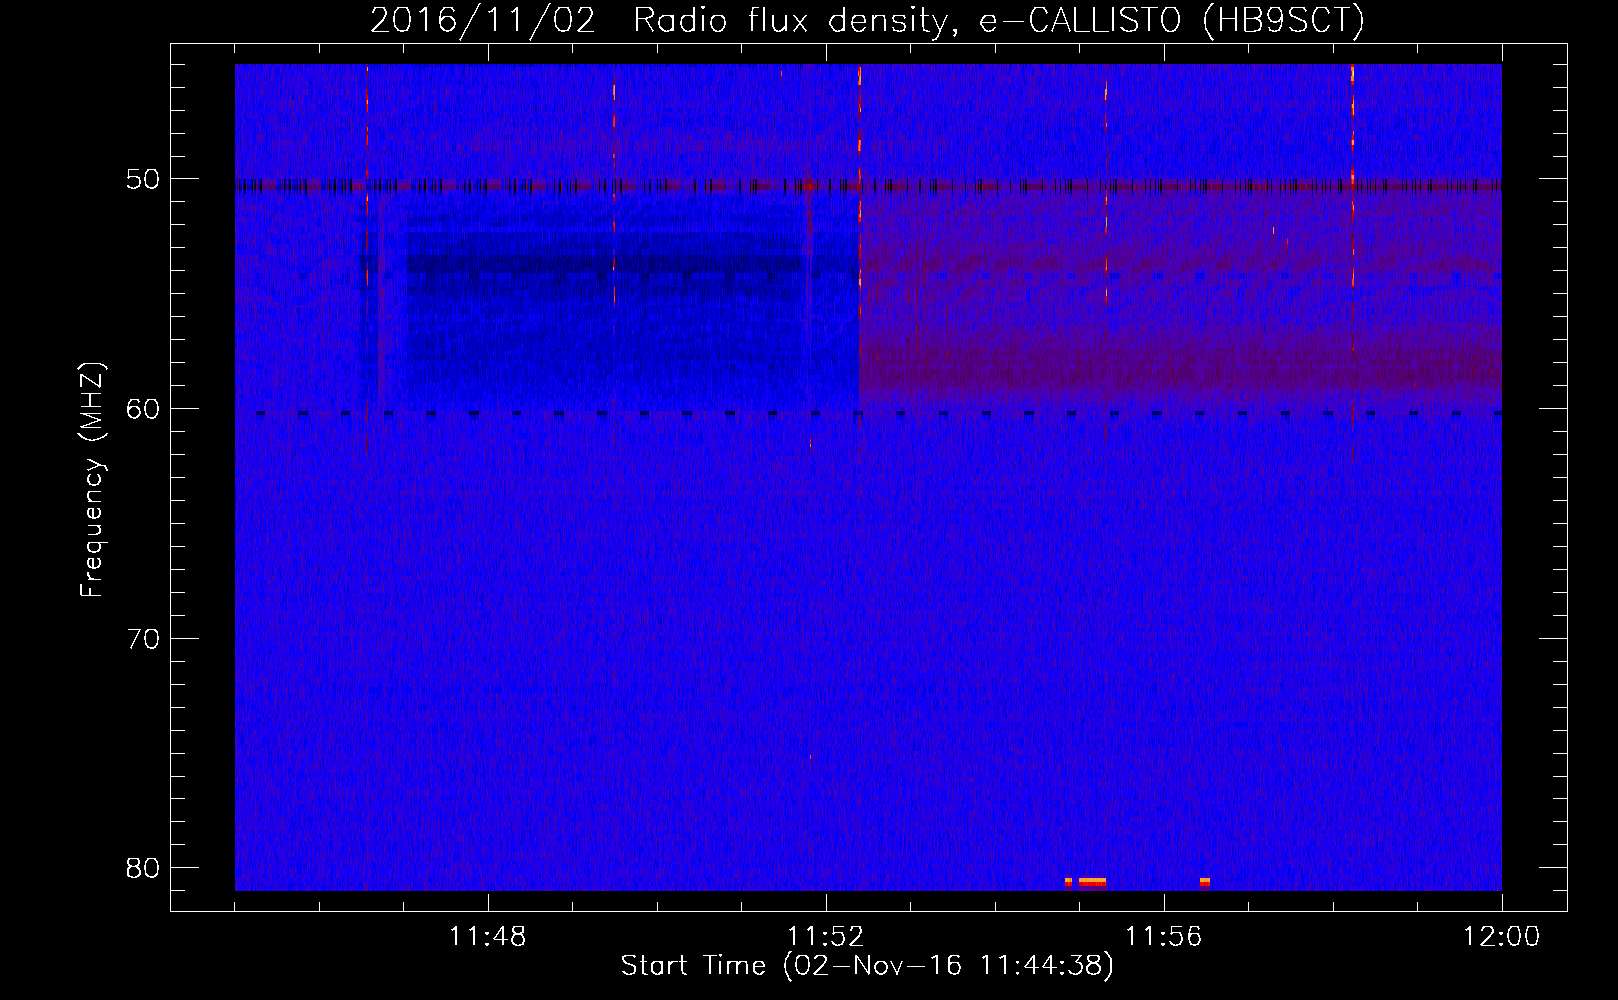Click the 12:00 time tick label
Image resolution: width=1618 pixels, height=1000 pixels.
1502,937
